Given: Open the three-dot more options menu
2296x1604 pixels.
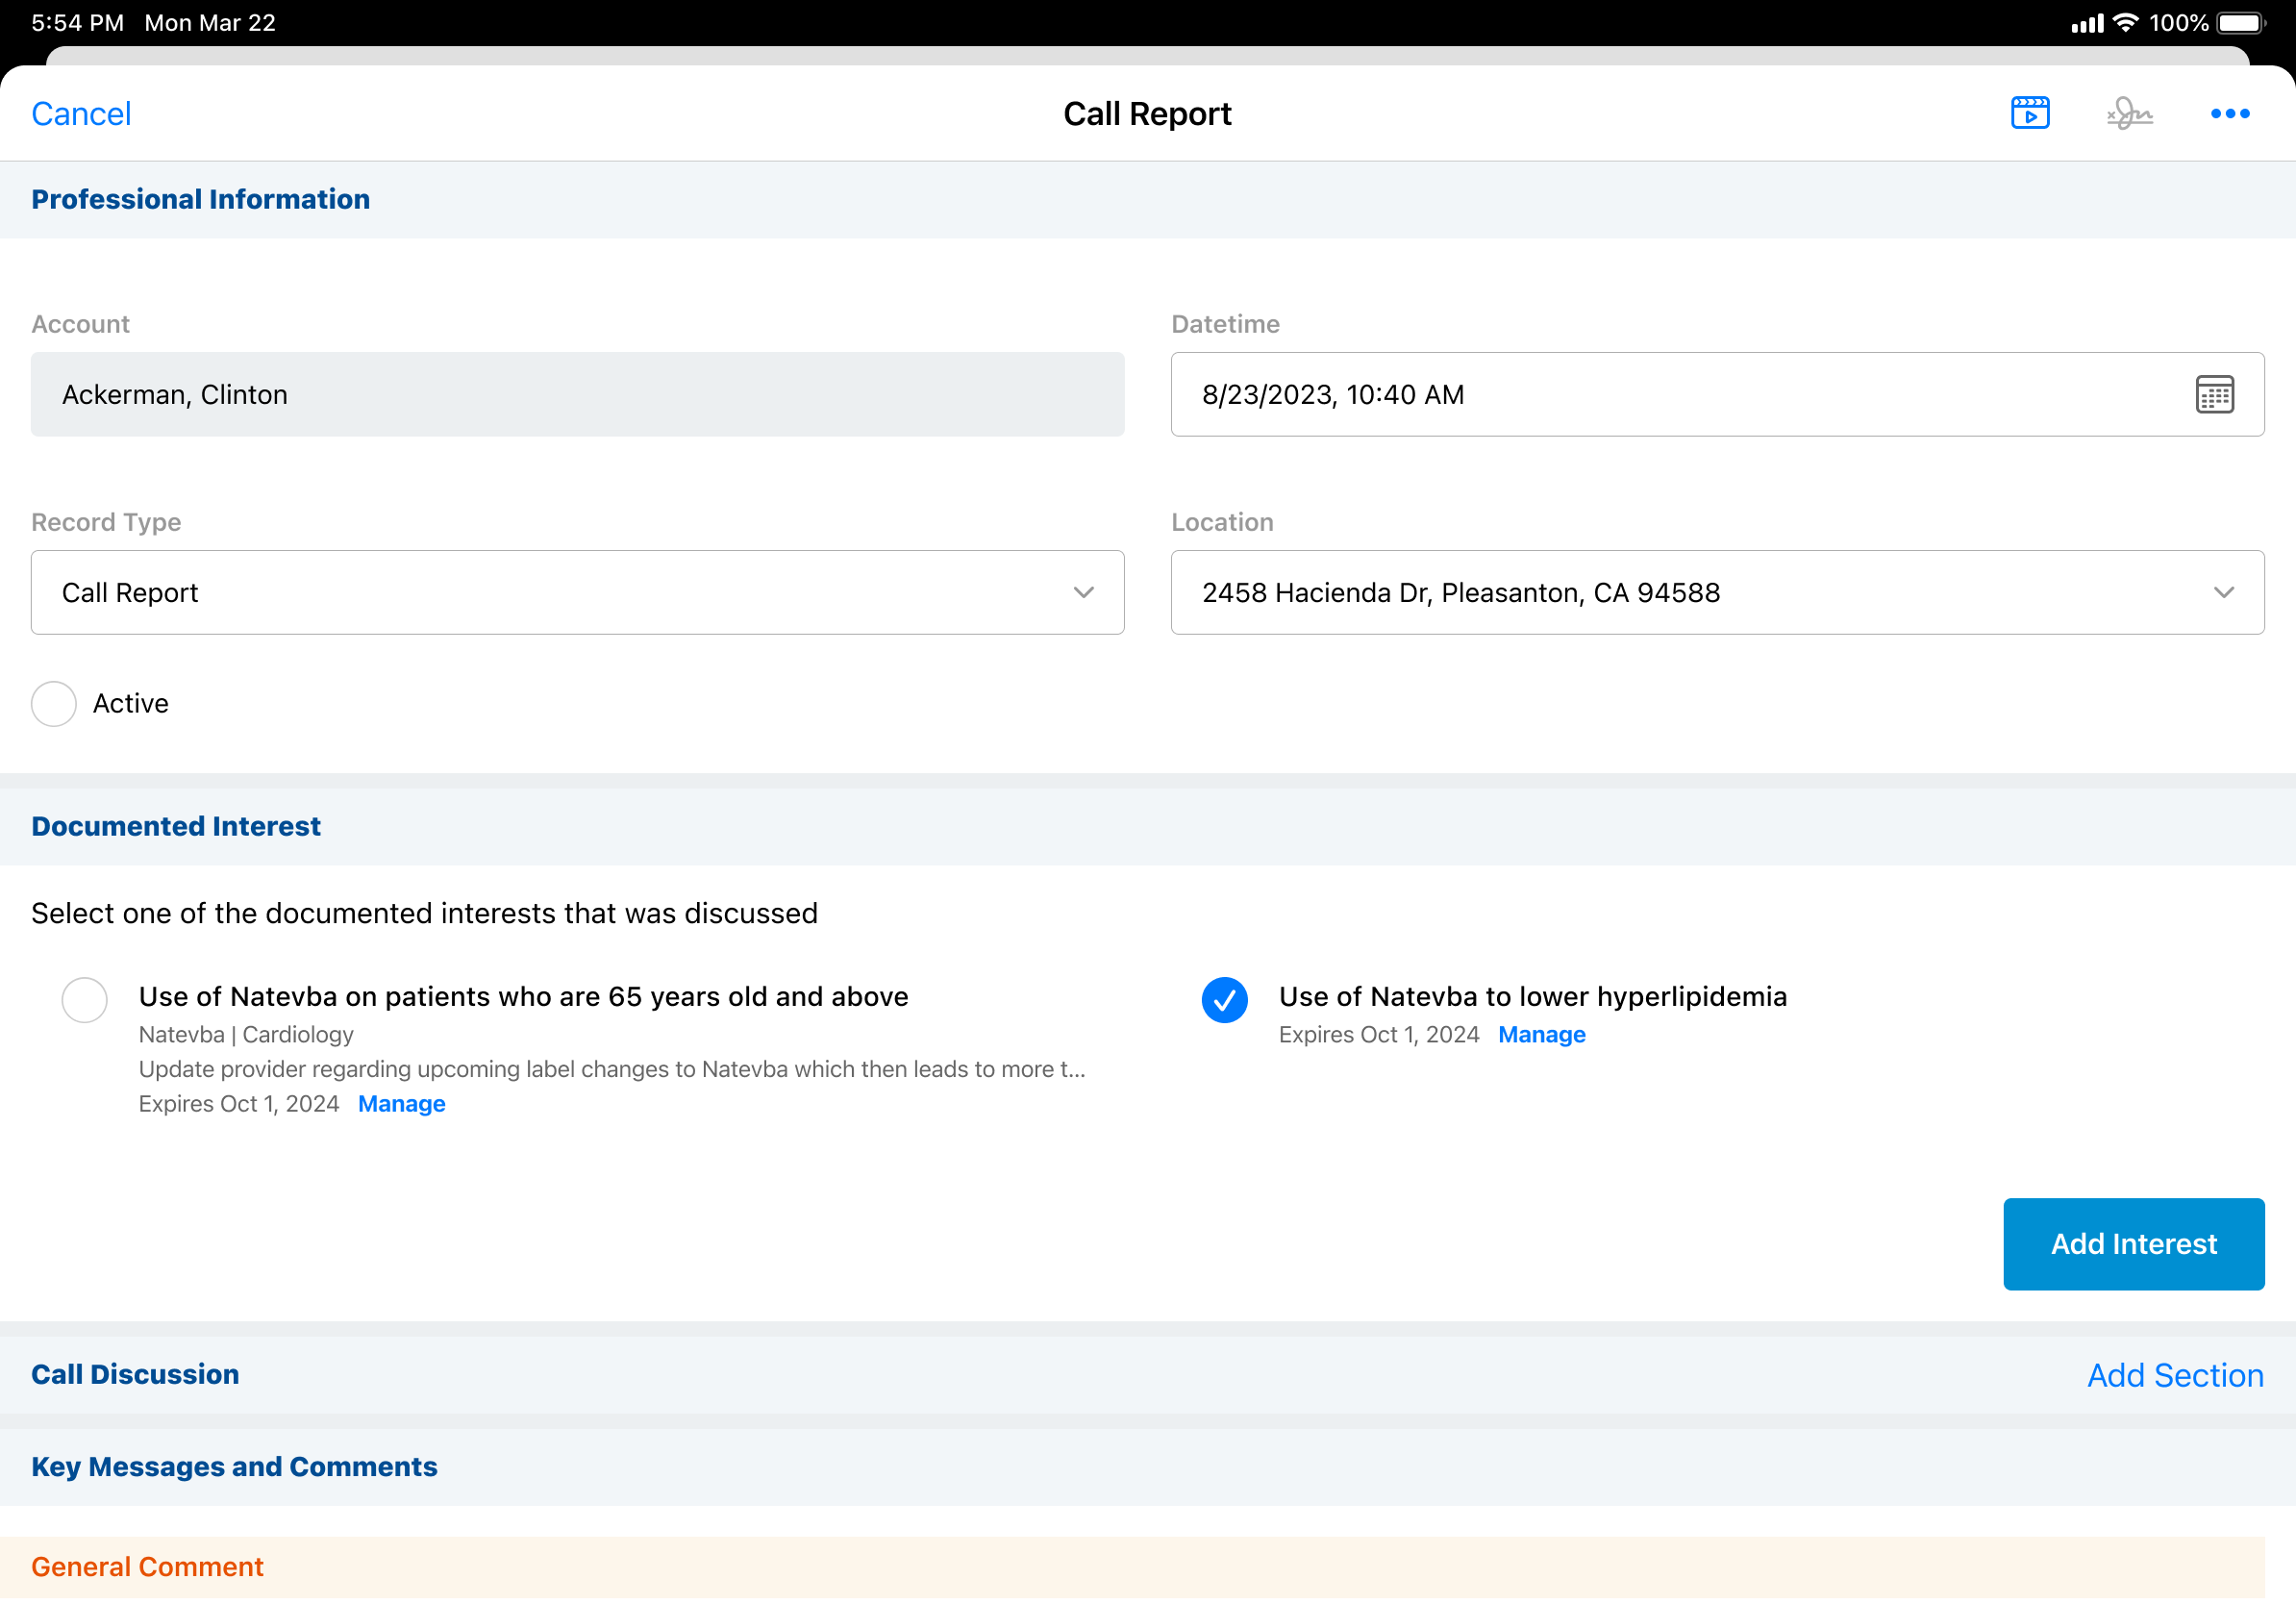Looking at the screenshot, I should tap(2229, 113).
